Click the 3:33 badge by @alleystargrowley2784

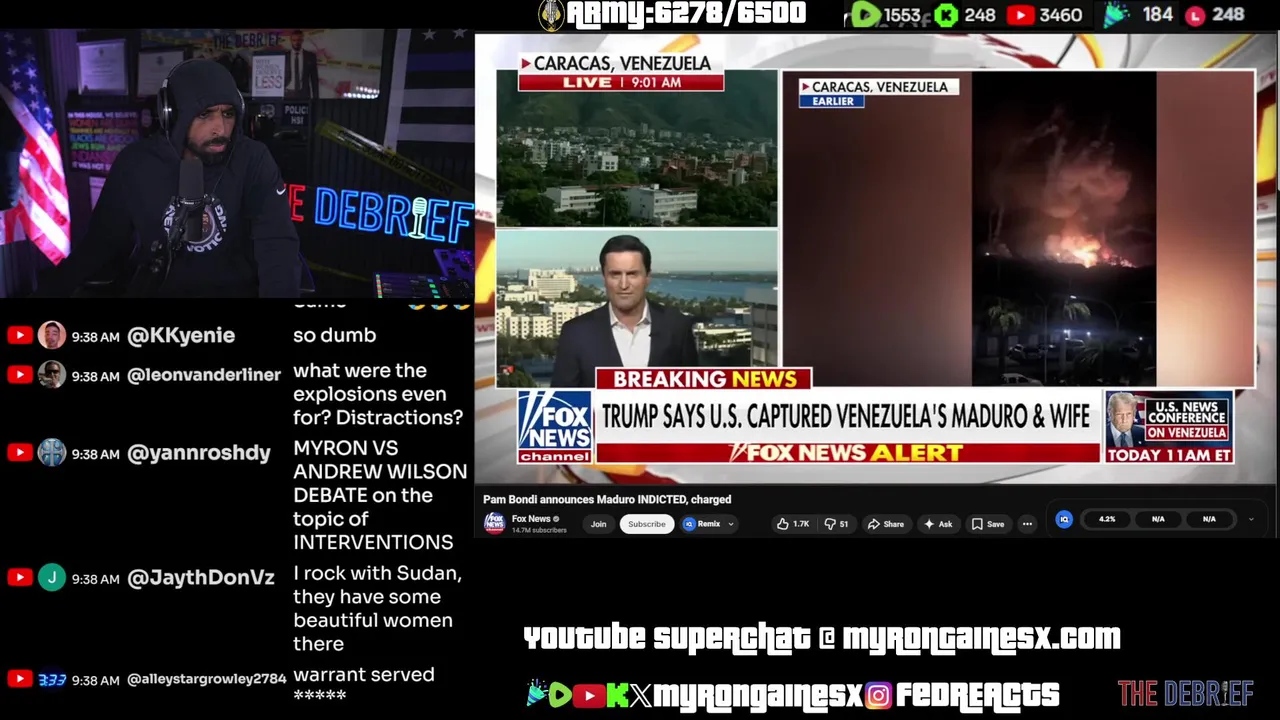click(x=52, y=680)
